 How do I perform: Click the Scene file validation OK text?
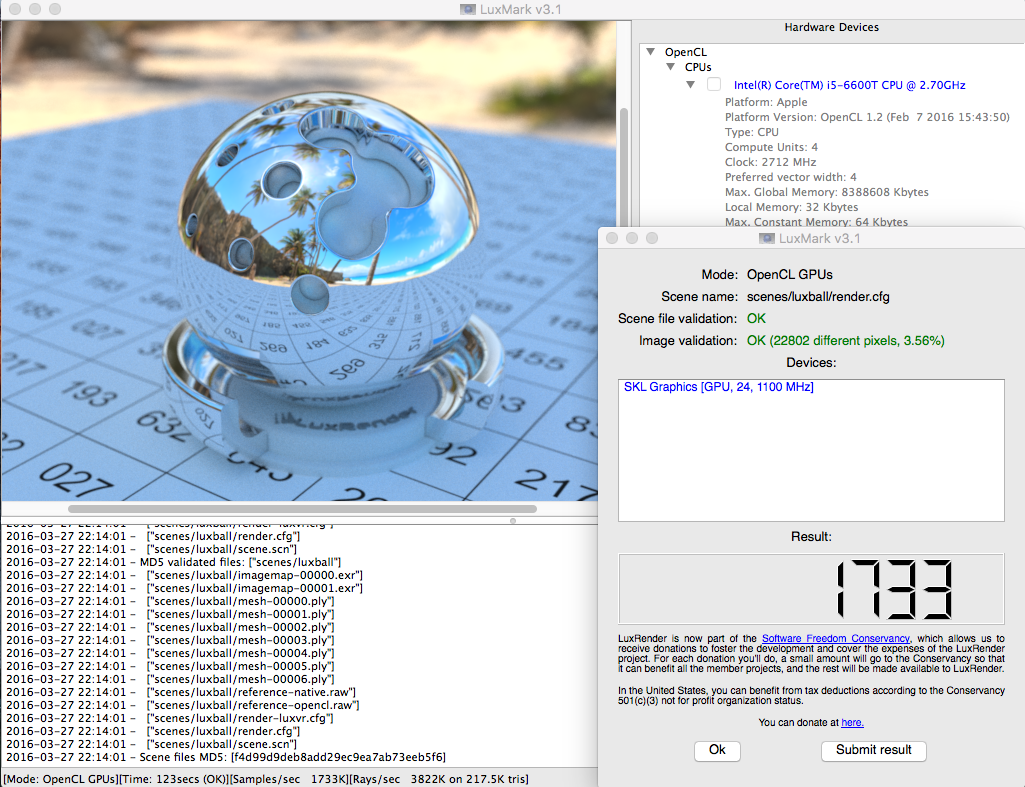pos(756,318)
